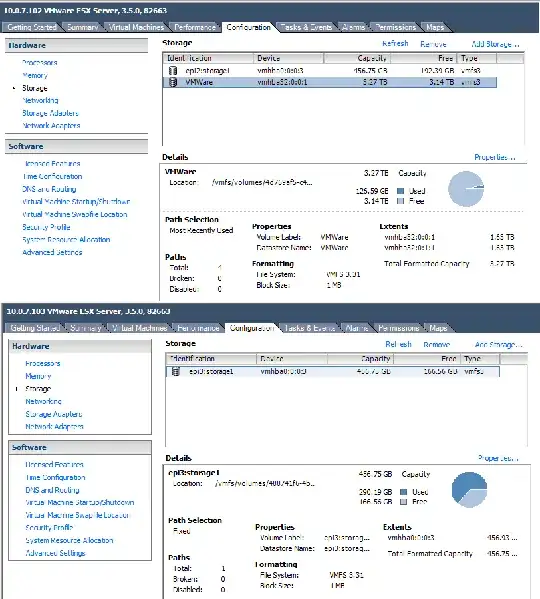Open Properties link for cpl3:storage1 details
This screenshot has width=540, height=599.
pos(498,458)
